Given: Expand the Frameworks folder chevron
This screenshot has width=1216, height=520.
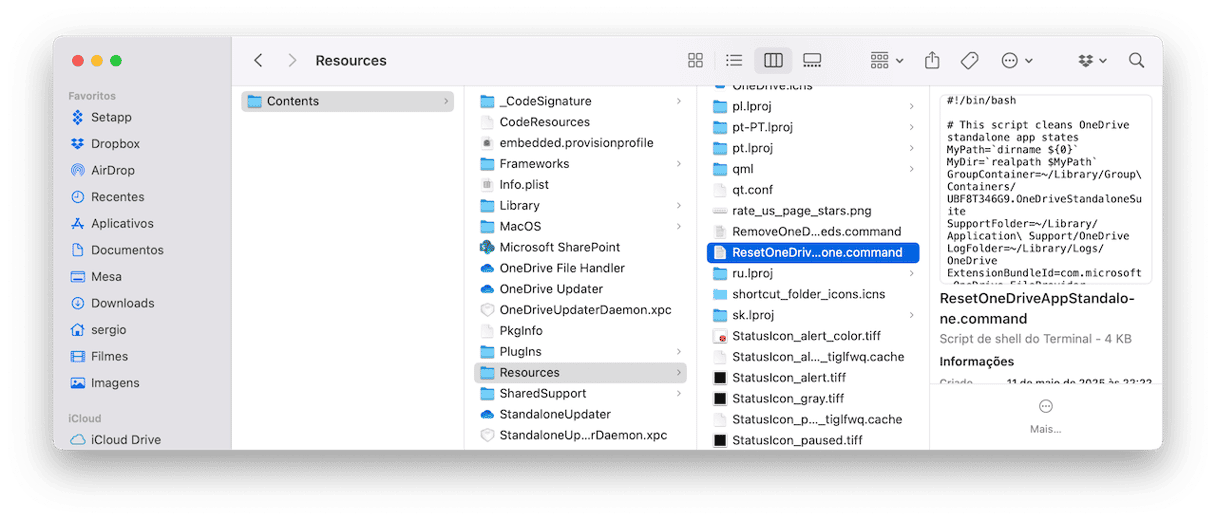Looking at the screenshot, I should tap(679, 164).
